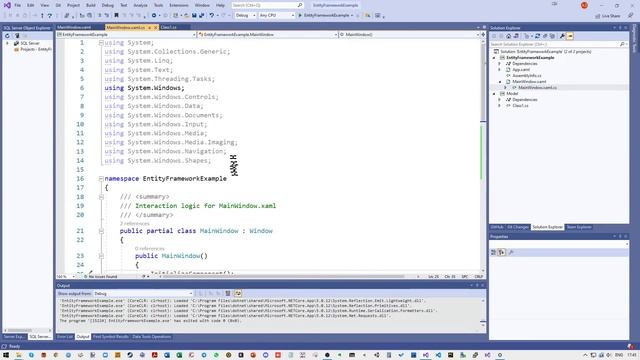Image resolution: width=640 pixels, height=360 pixels.
Task: Click the Categorized icon in Properties panel
Action: point(493,253)
